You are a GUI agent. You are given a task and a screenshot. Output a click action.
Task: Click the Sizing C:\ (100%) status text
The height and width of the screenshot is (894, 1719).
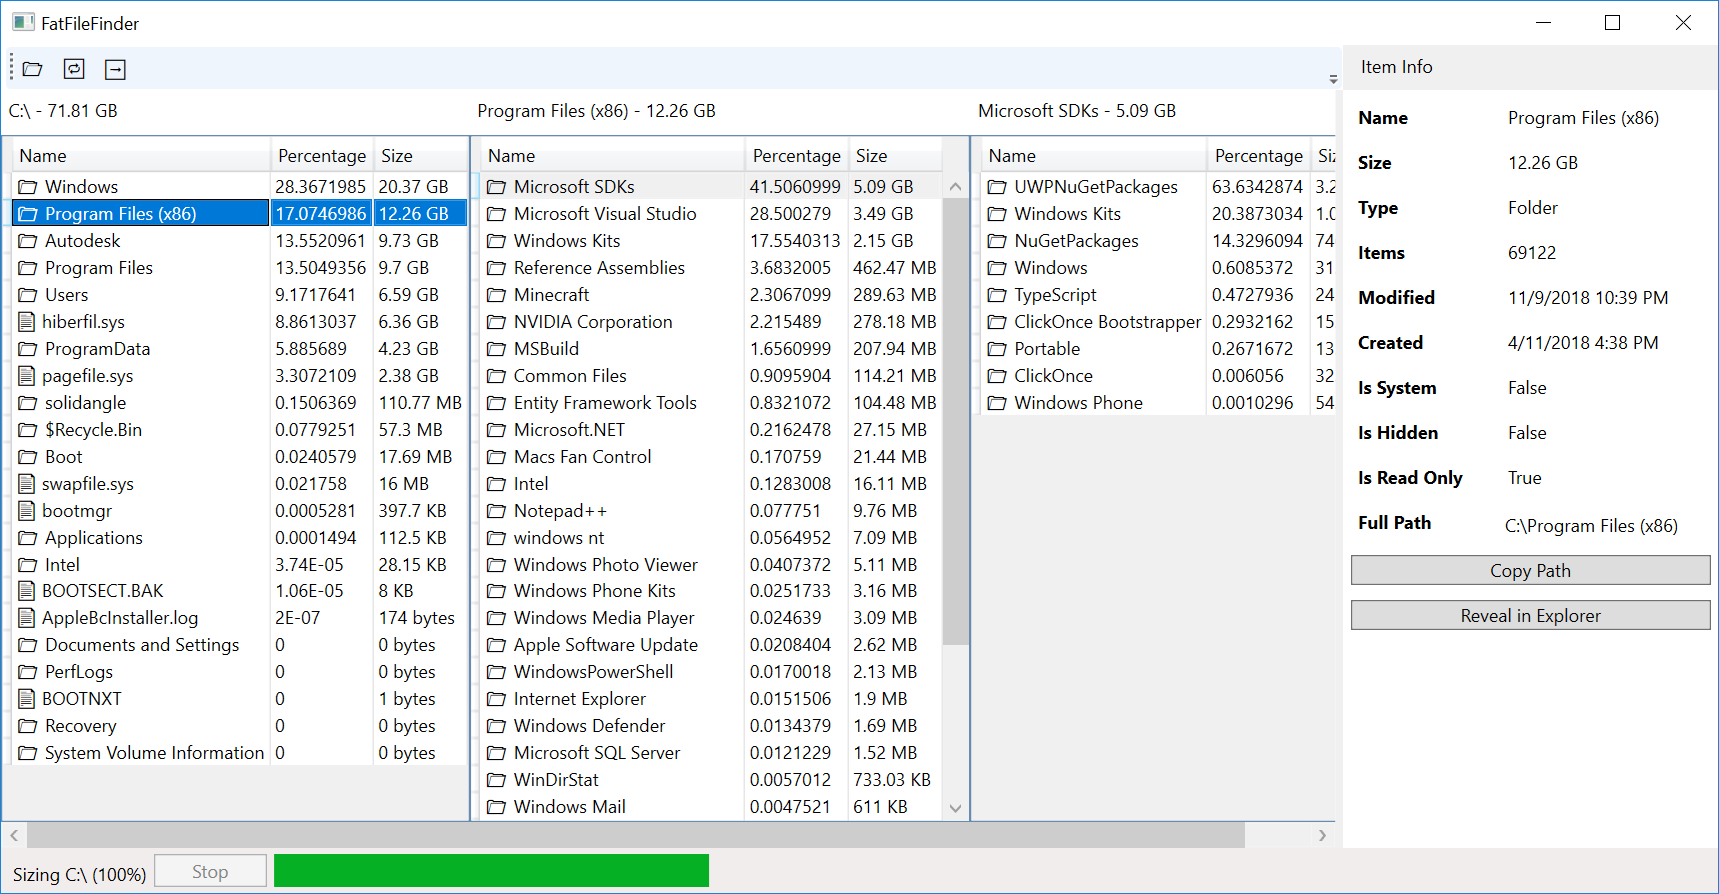[80, 875]
